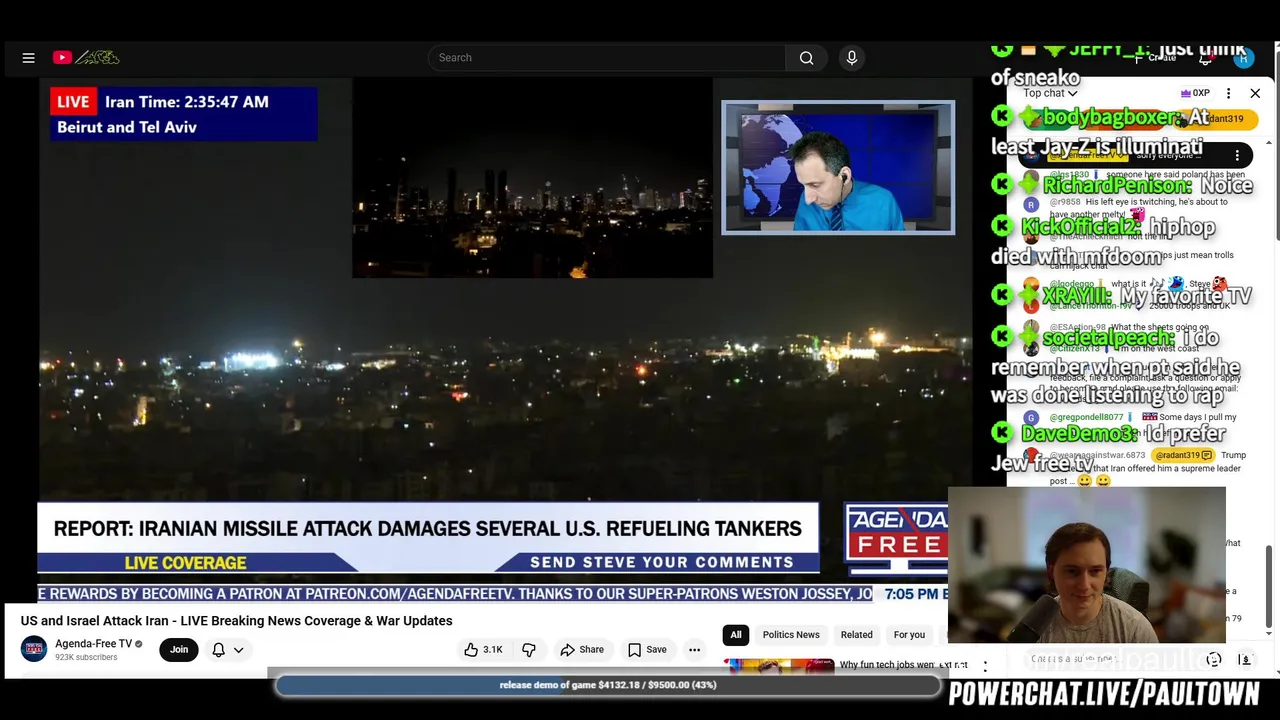The height and width of the screenshot is (720, 1280).
Task: Click the account avatar top right
Action: pos(1243,58)
